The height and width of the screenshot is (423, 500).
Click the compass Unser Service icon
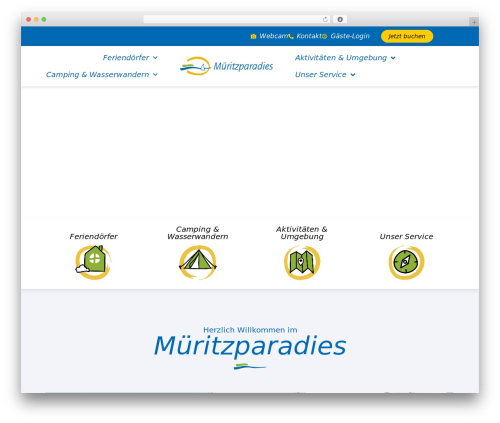[x=406, y=262]
